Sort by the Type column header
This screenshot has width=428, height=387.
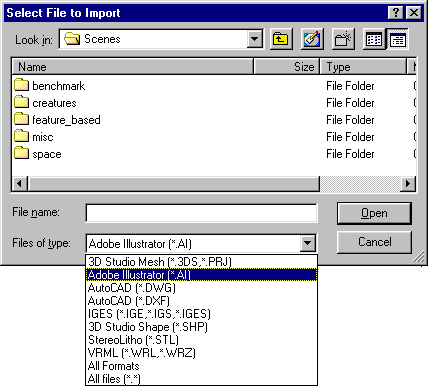point(363,67)
